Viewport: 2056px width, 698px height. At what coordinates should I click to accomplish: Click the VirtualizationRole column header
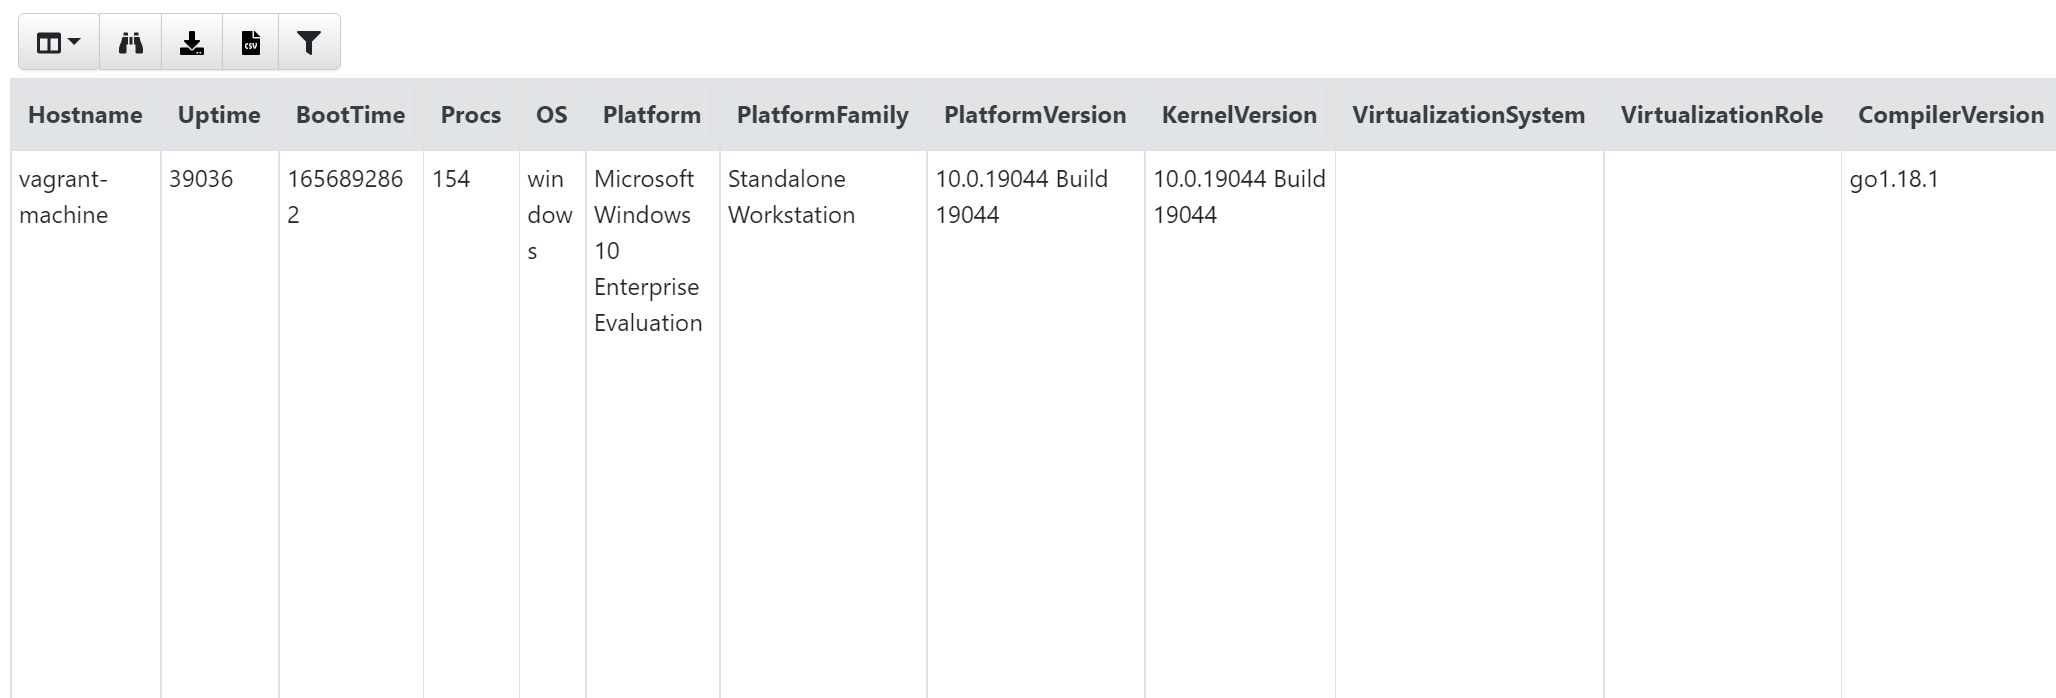1722,115
